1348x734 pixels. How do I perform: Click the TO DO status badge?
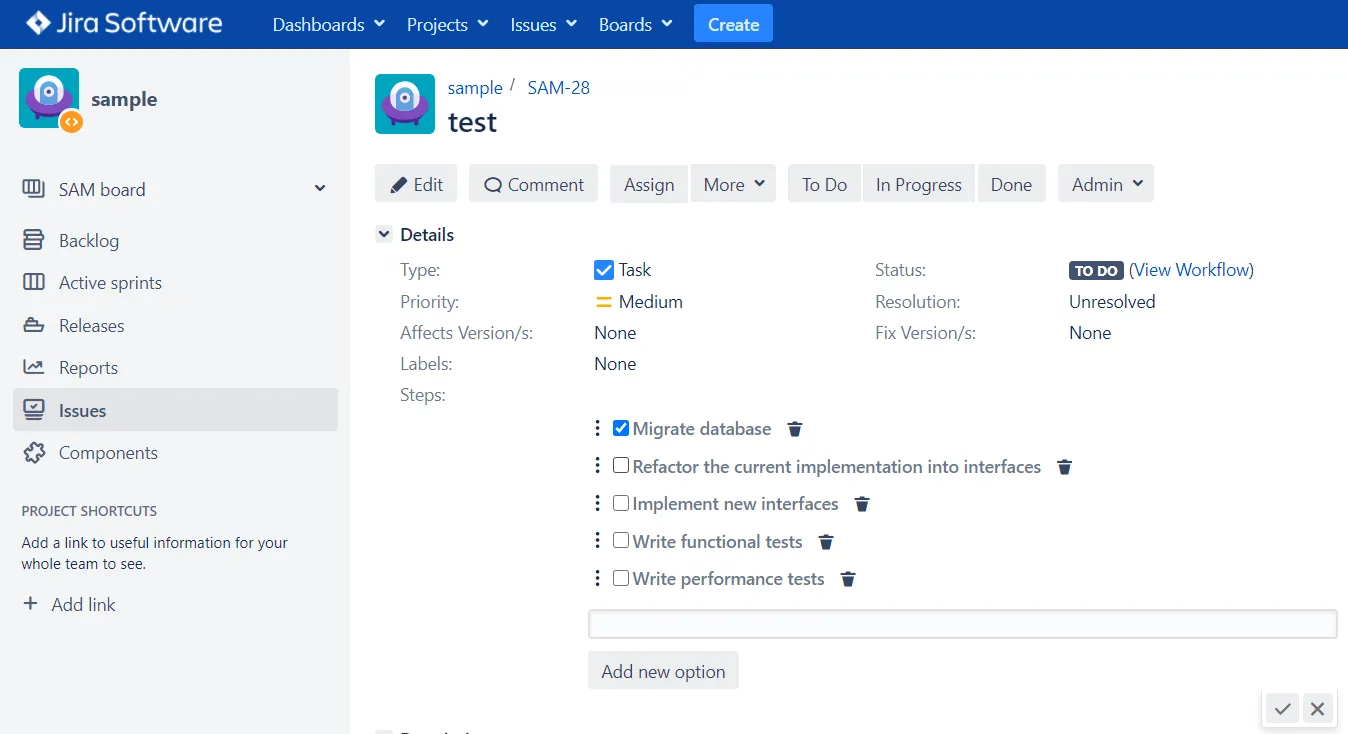(x=1096, y=270)
